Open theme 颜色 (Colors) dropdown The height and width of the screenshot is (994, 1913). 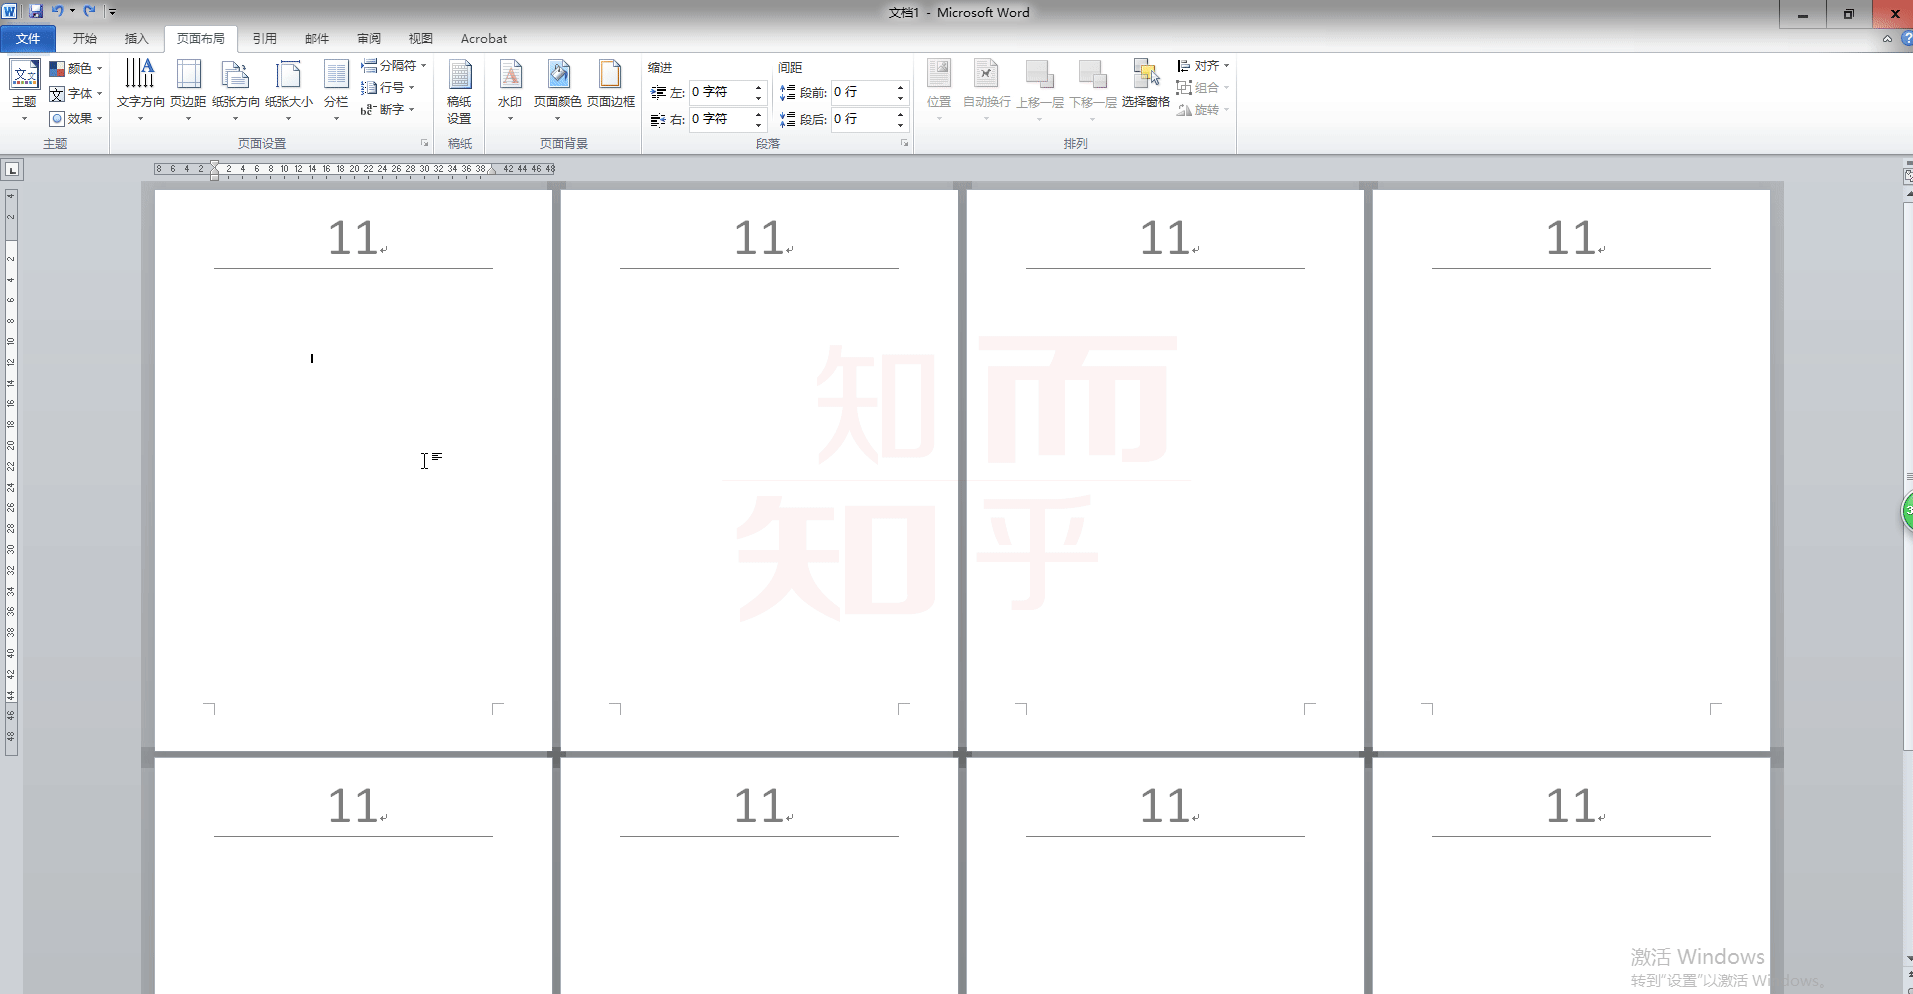click(x=76, y=68)
